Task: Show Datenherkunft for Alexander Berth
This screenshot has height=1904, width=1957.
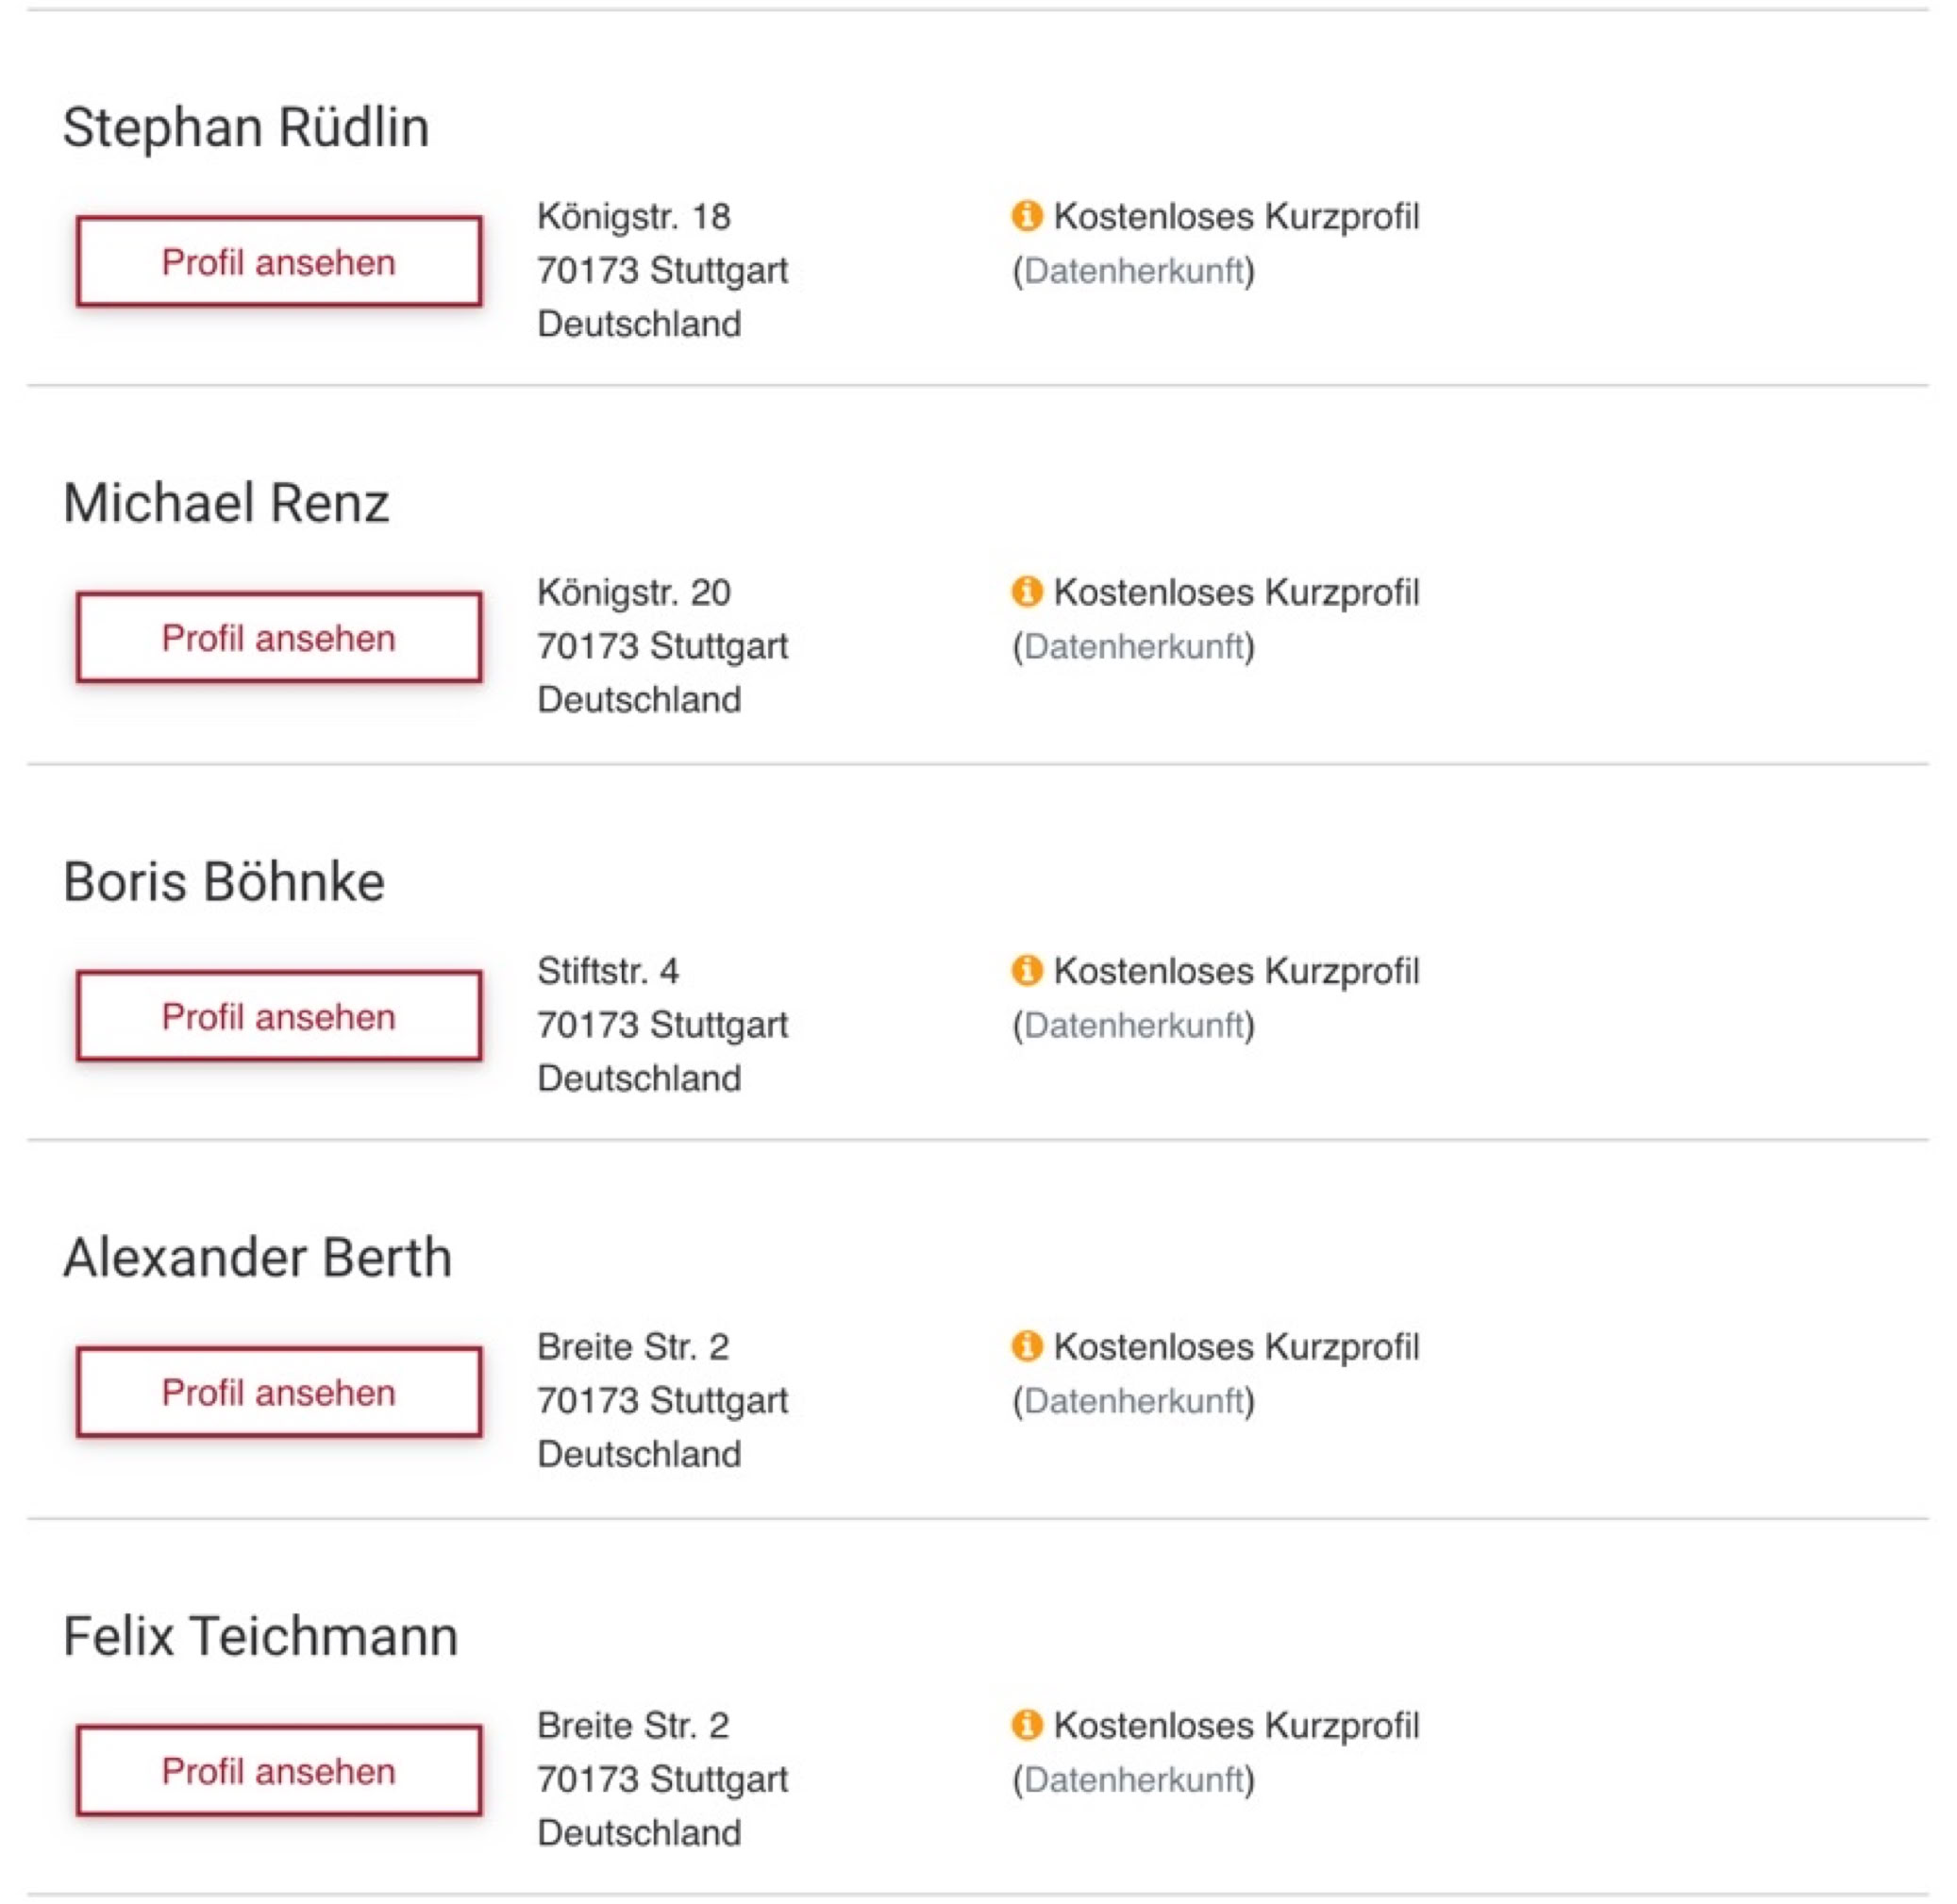Action: point(1133,1402)
